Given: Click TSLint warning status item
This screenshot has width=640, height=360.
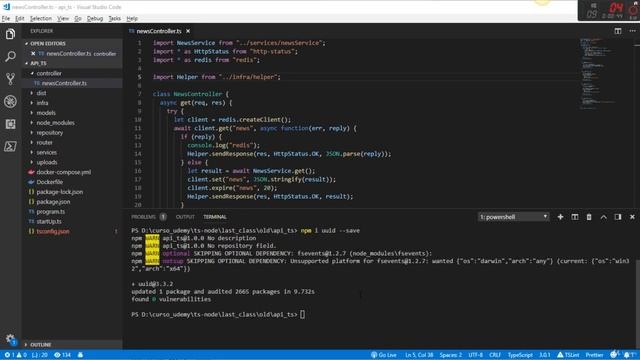Looking at the screenshot, I should pyautogui.click(x=568, y=355).
